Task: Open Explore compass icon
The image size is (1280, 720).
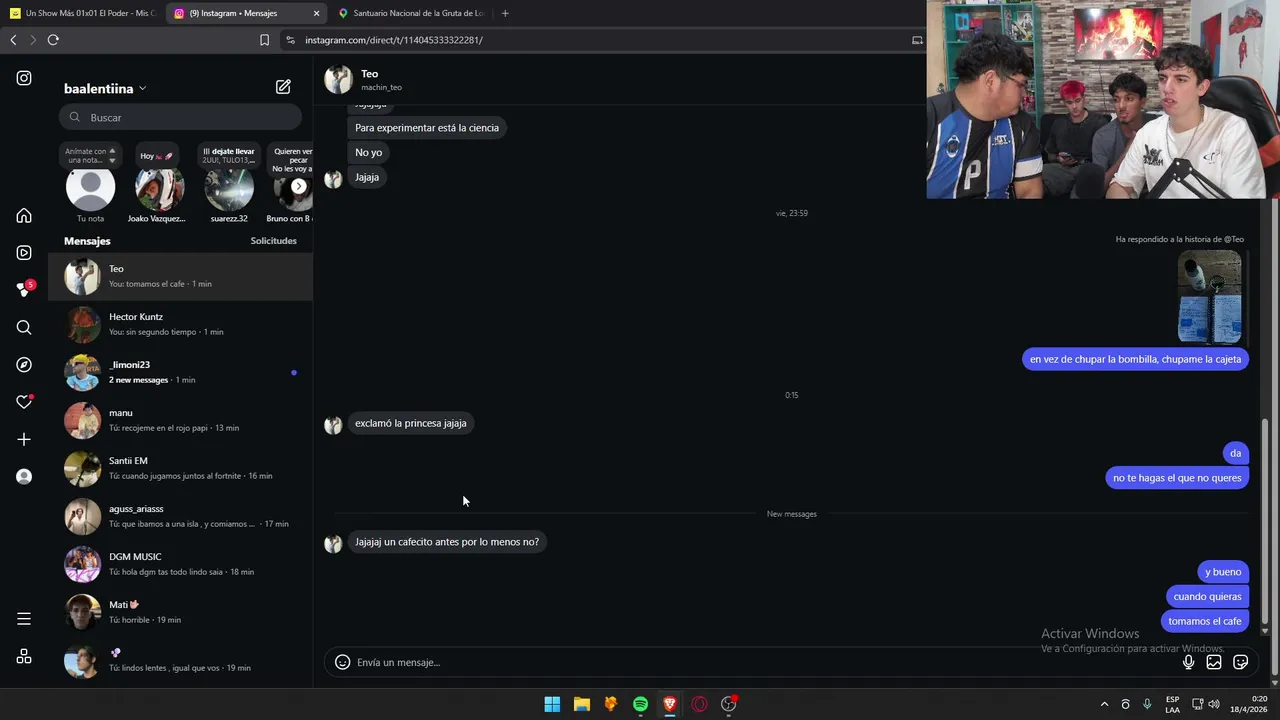Action: point(24,365)
